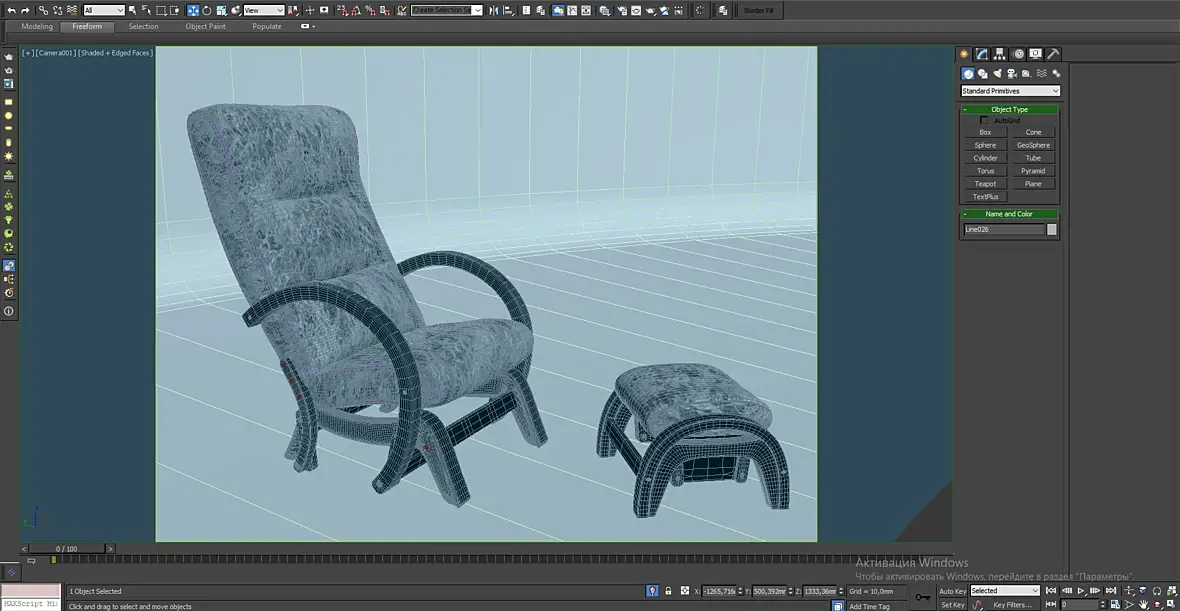Switch to the Hierarchy panel icon
1180x611 pixels.
(1000, 54)
